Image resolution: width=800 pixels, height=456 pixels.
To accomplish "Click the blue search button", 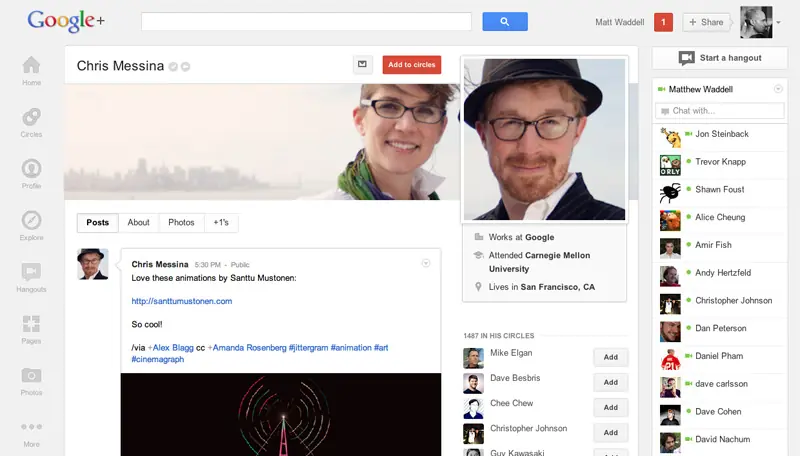I will [x=505, y=21].
